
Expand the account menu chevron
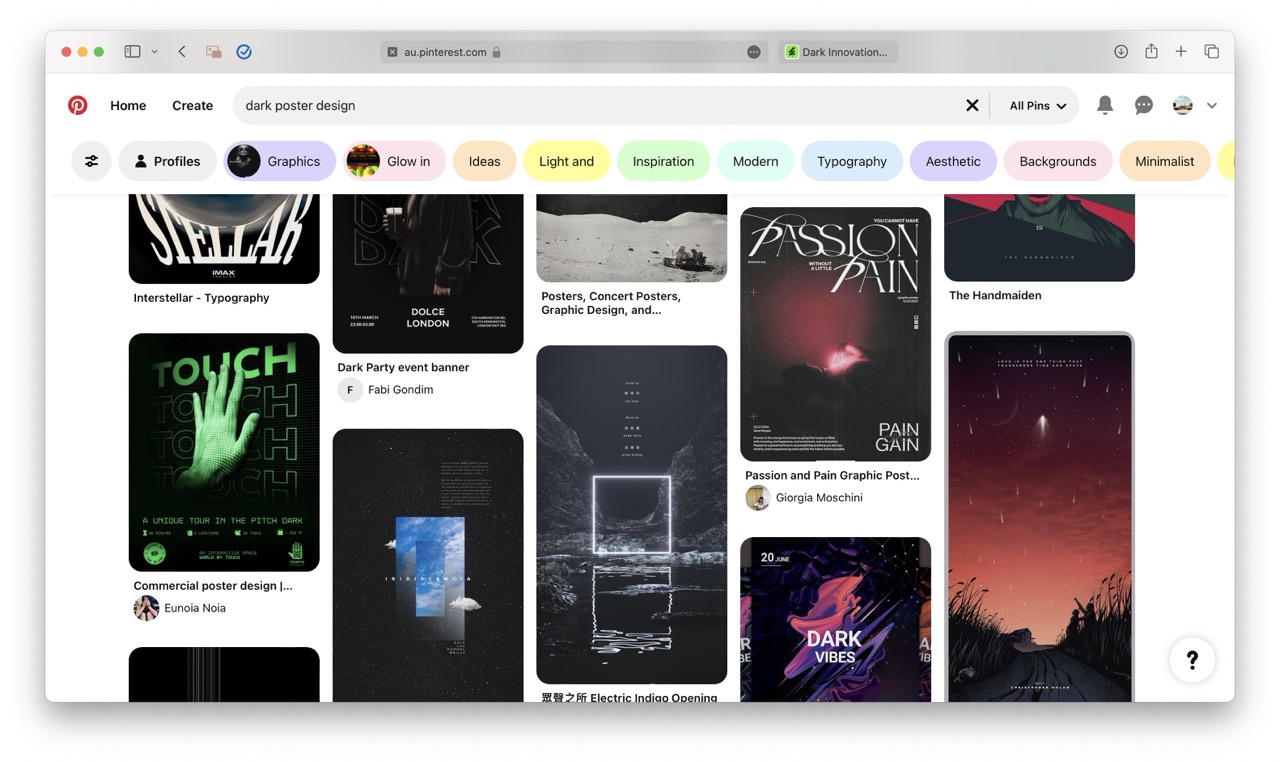click(x=1212, y=105)
